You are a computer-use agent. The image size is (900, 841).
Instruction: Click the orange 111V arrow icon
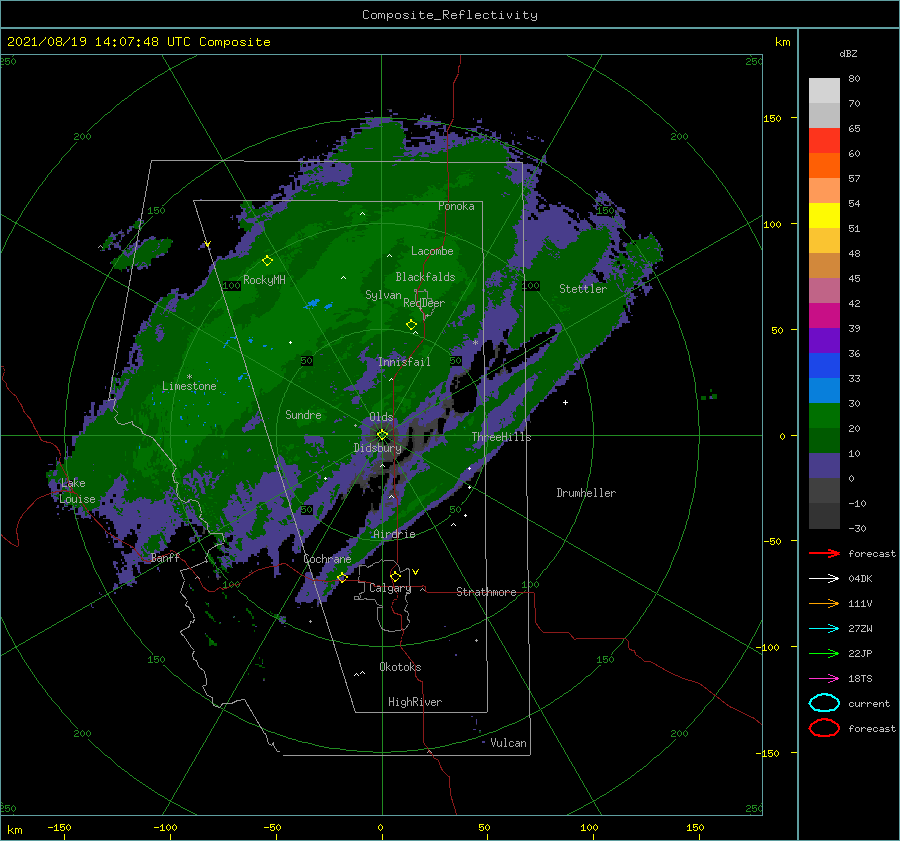[824, 603]
